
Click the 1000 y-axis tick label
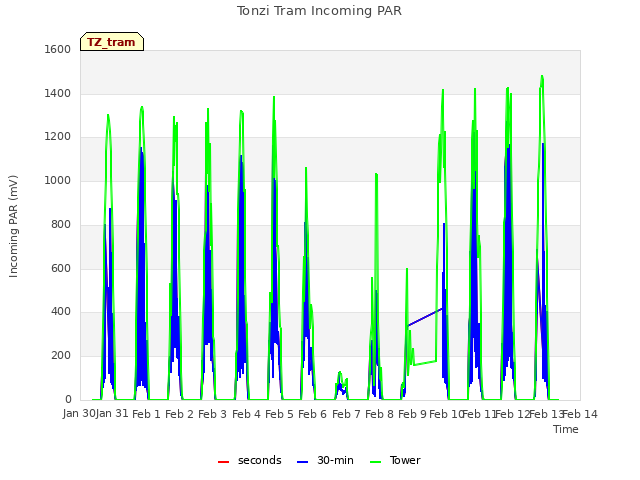[x=58, y=180]
